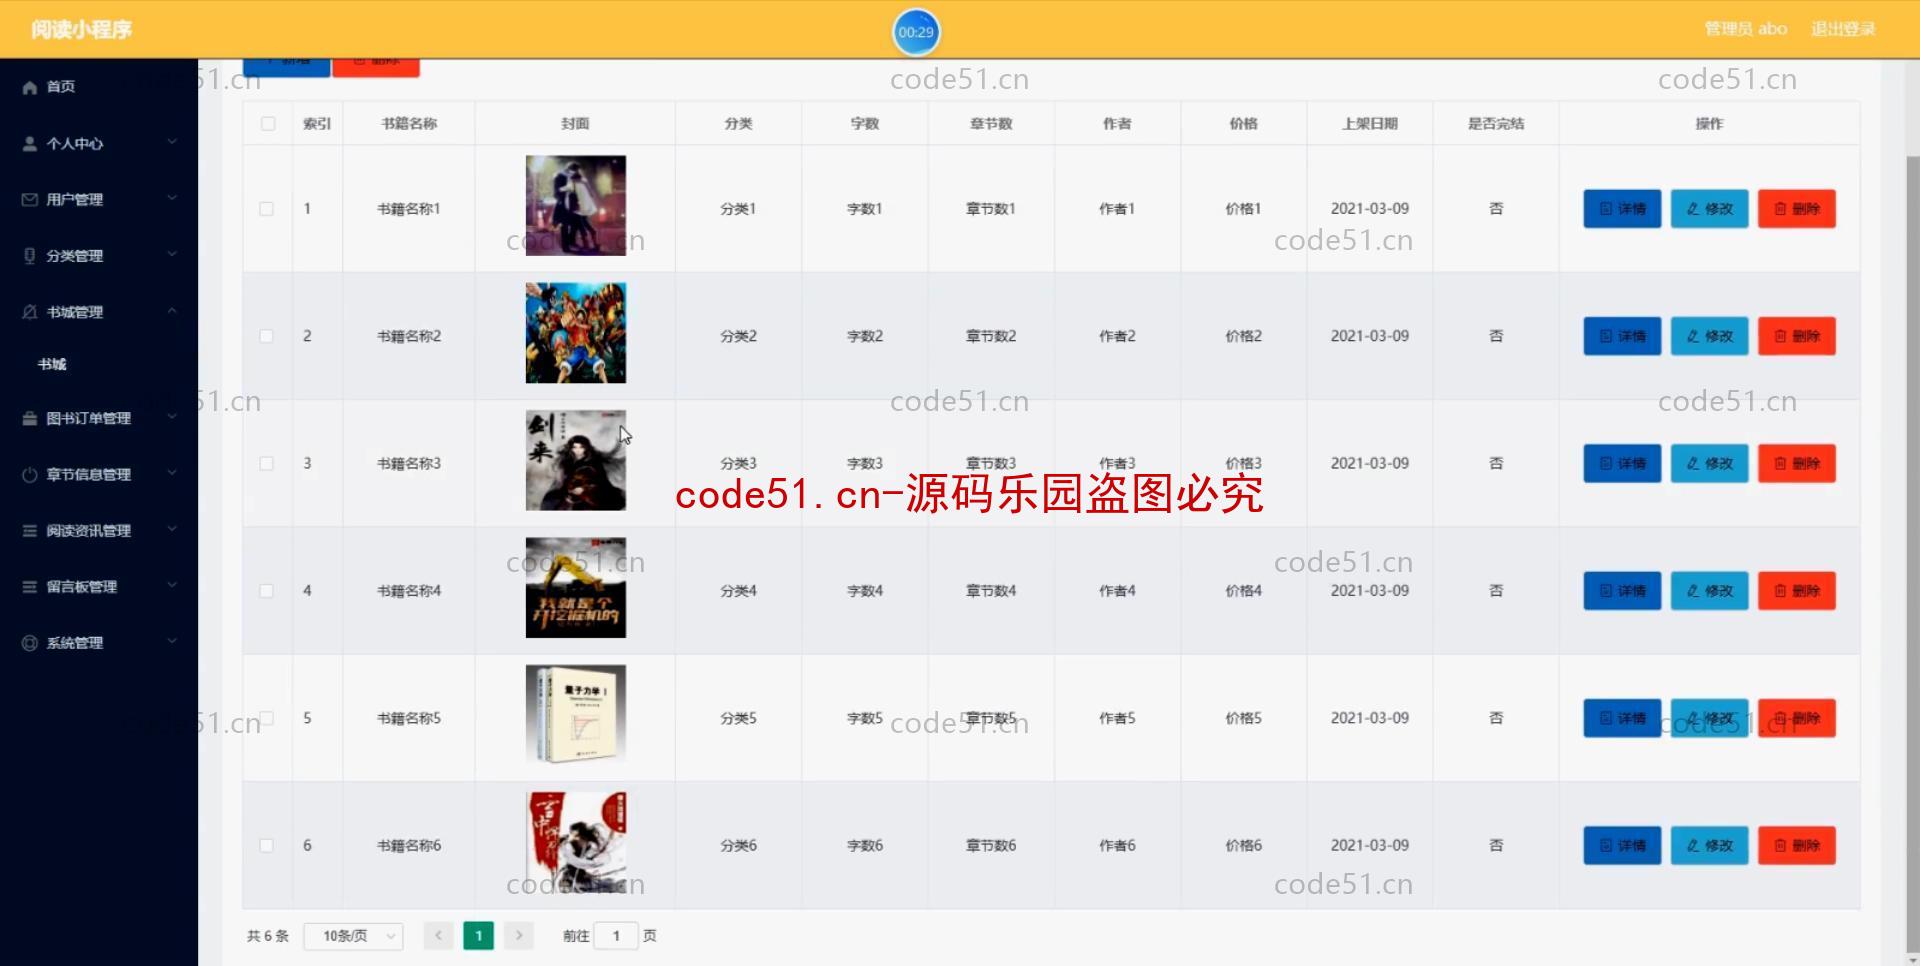Screen dimensions: 1920x966
Task: Click the 前往 page number input field
Action: coord(616,936)
